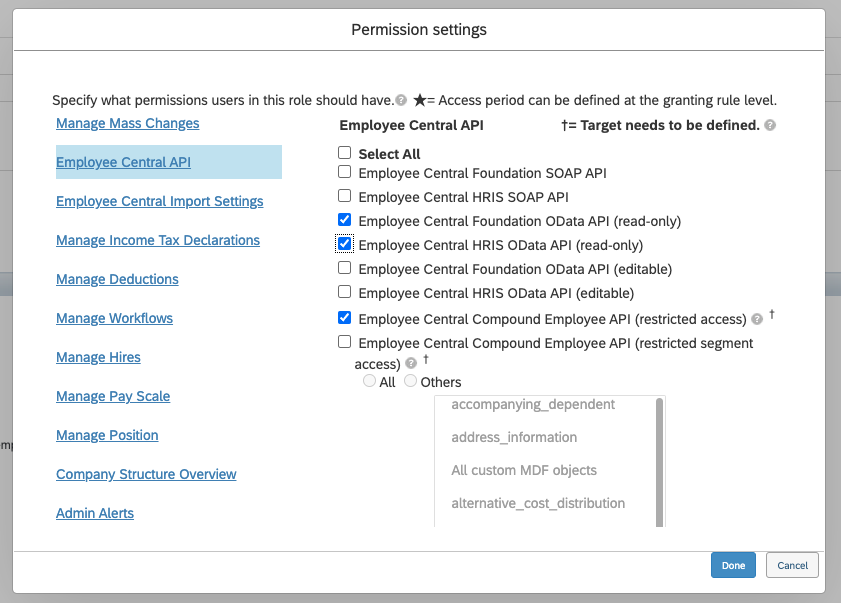Click the segment list scrollbar
841x603 pixels.
click(658, 460)
